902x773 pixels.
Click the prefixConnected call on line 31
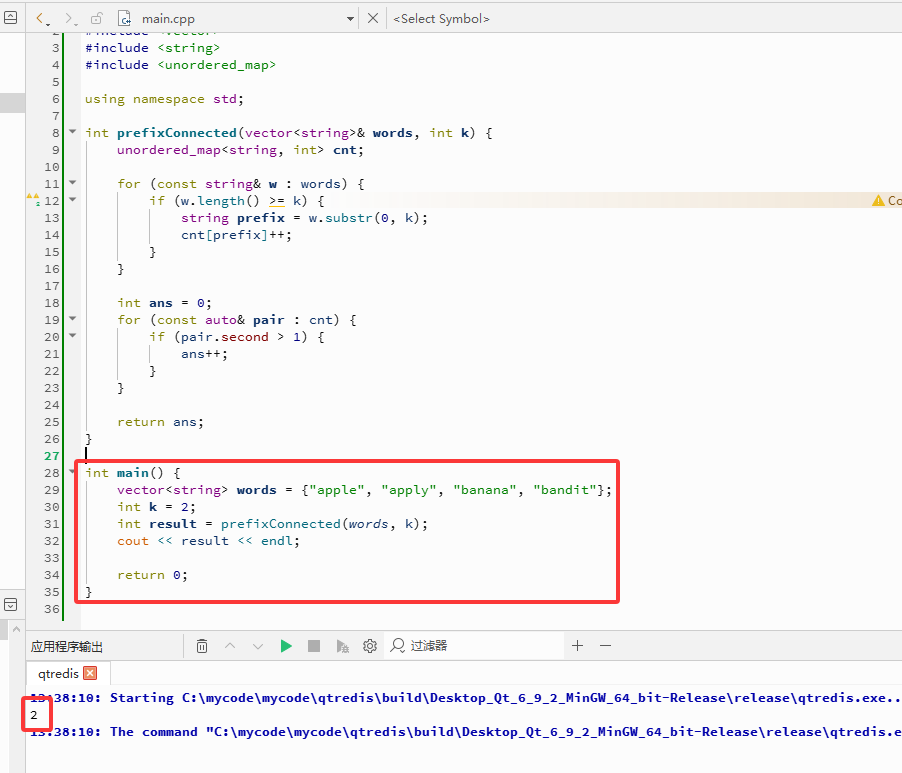281,524
